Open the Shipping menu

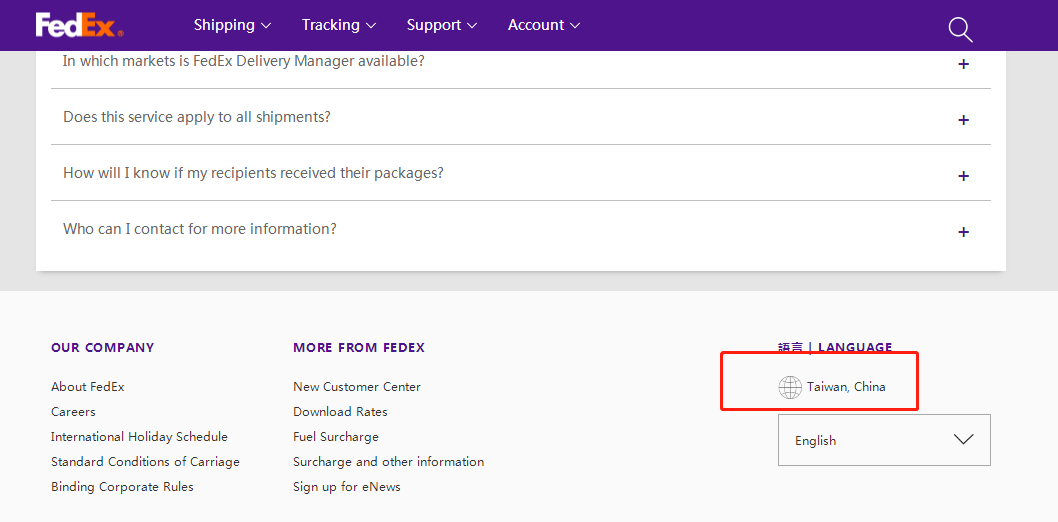[x=232, y=25]
